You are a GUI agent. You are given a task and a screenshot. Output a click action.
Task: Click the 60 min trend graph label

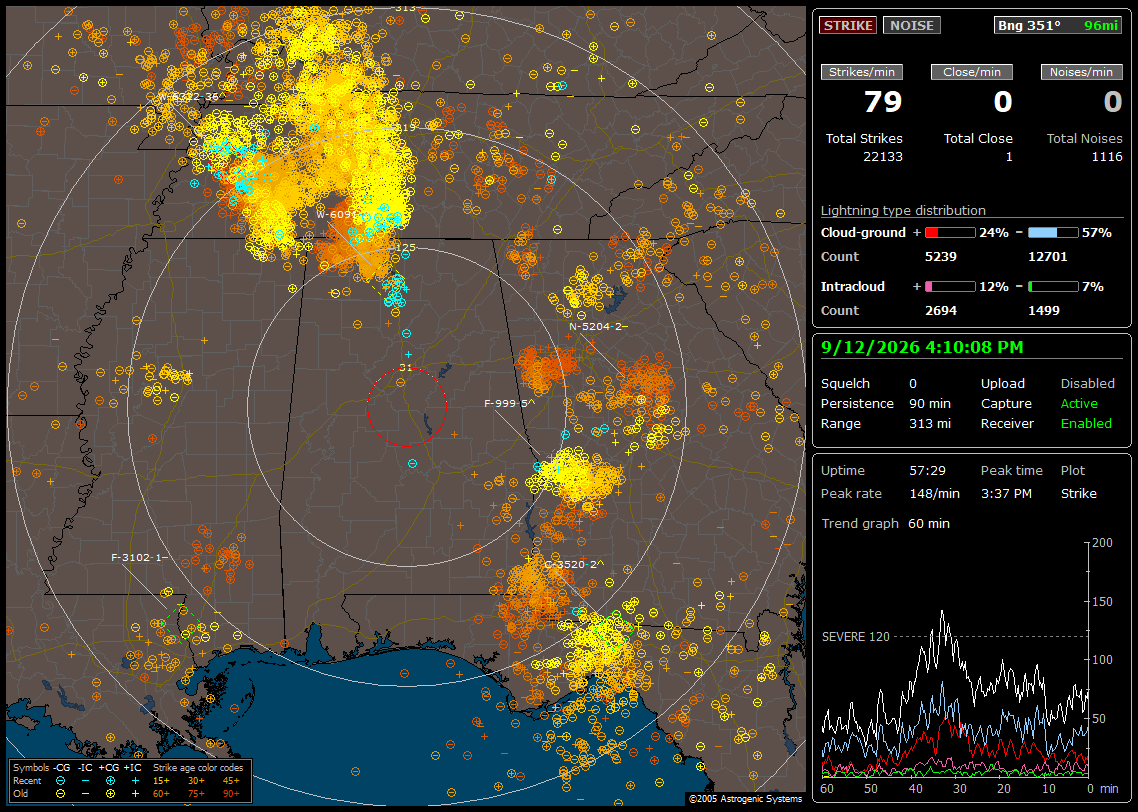pos(929,523)
